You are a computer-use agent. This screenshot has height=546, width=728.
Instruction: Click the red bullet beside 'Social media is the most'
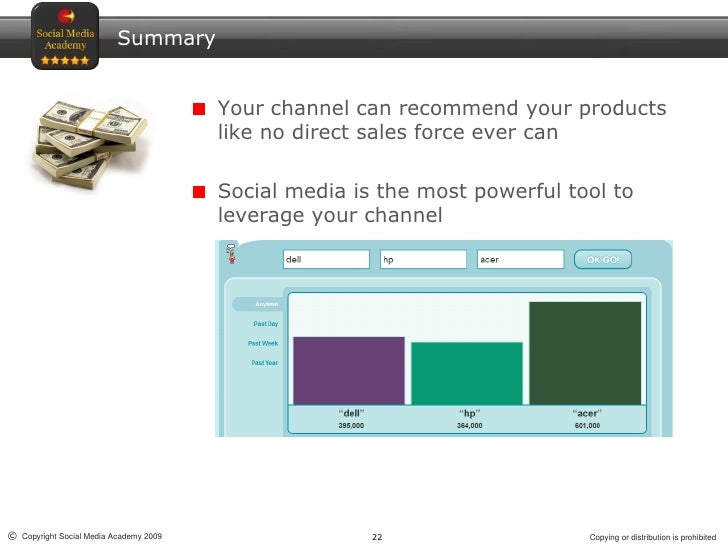pyautogui.click(x=199, y=192)
